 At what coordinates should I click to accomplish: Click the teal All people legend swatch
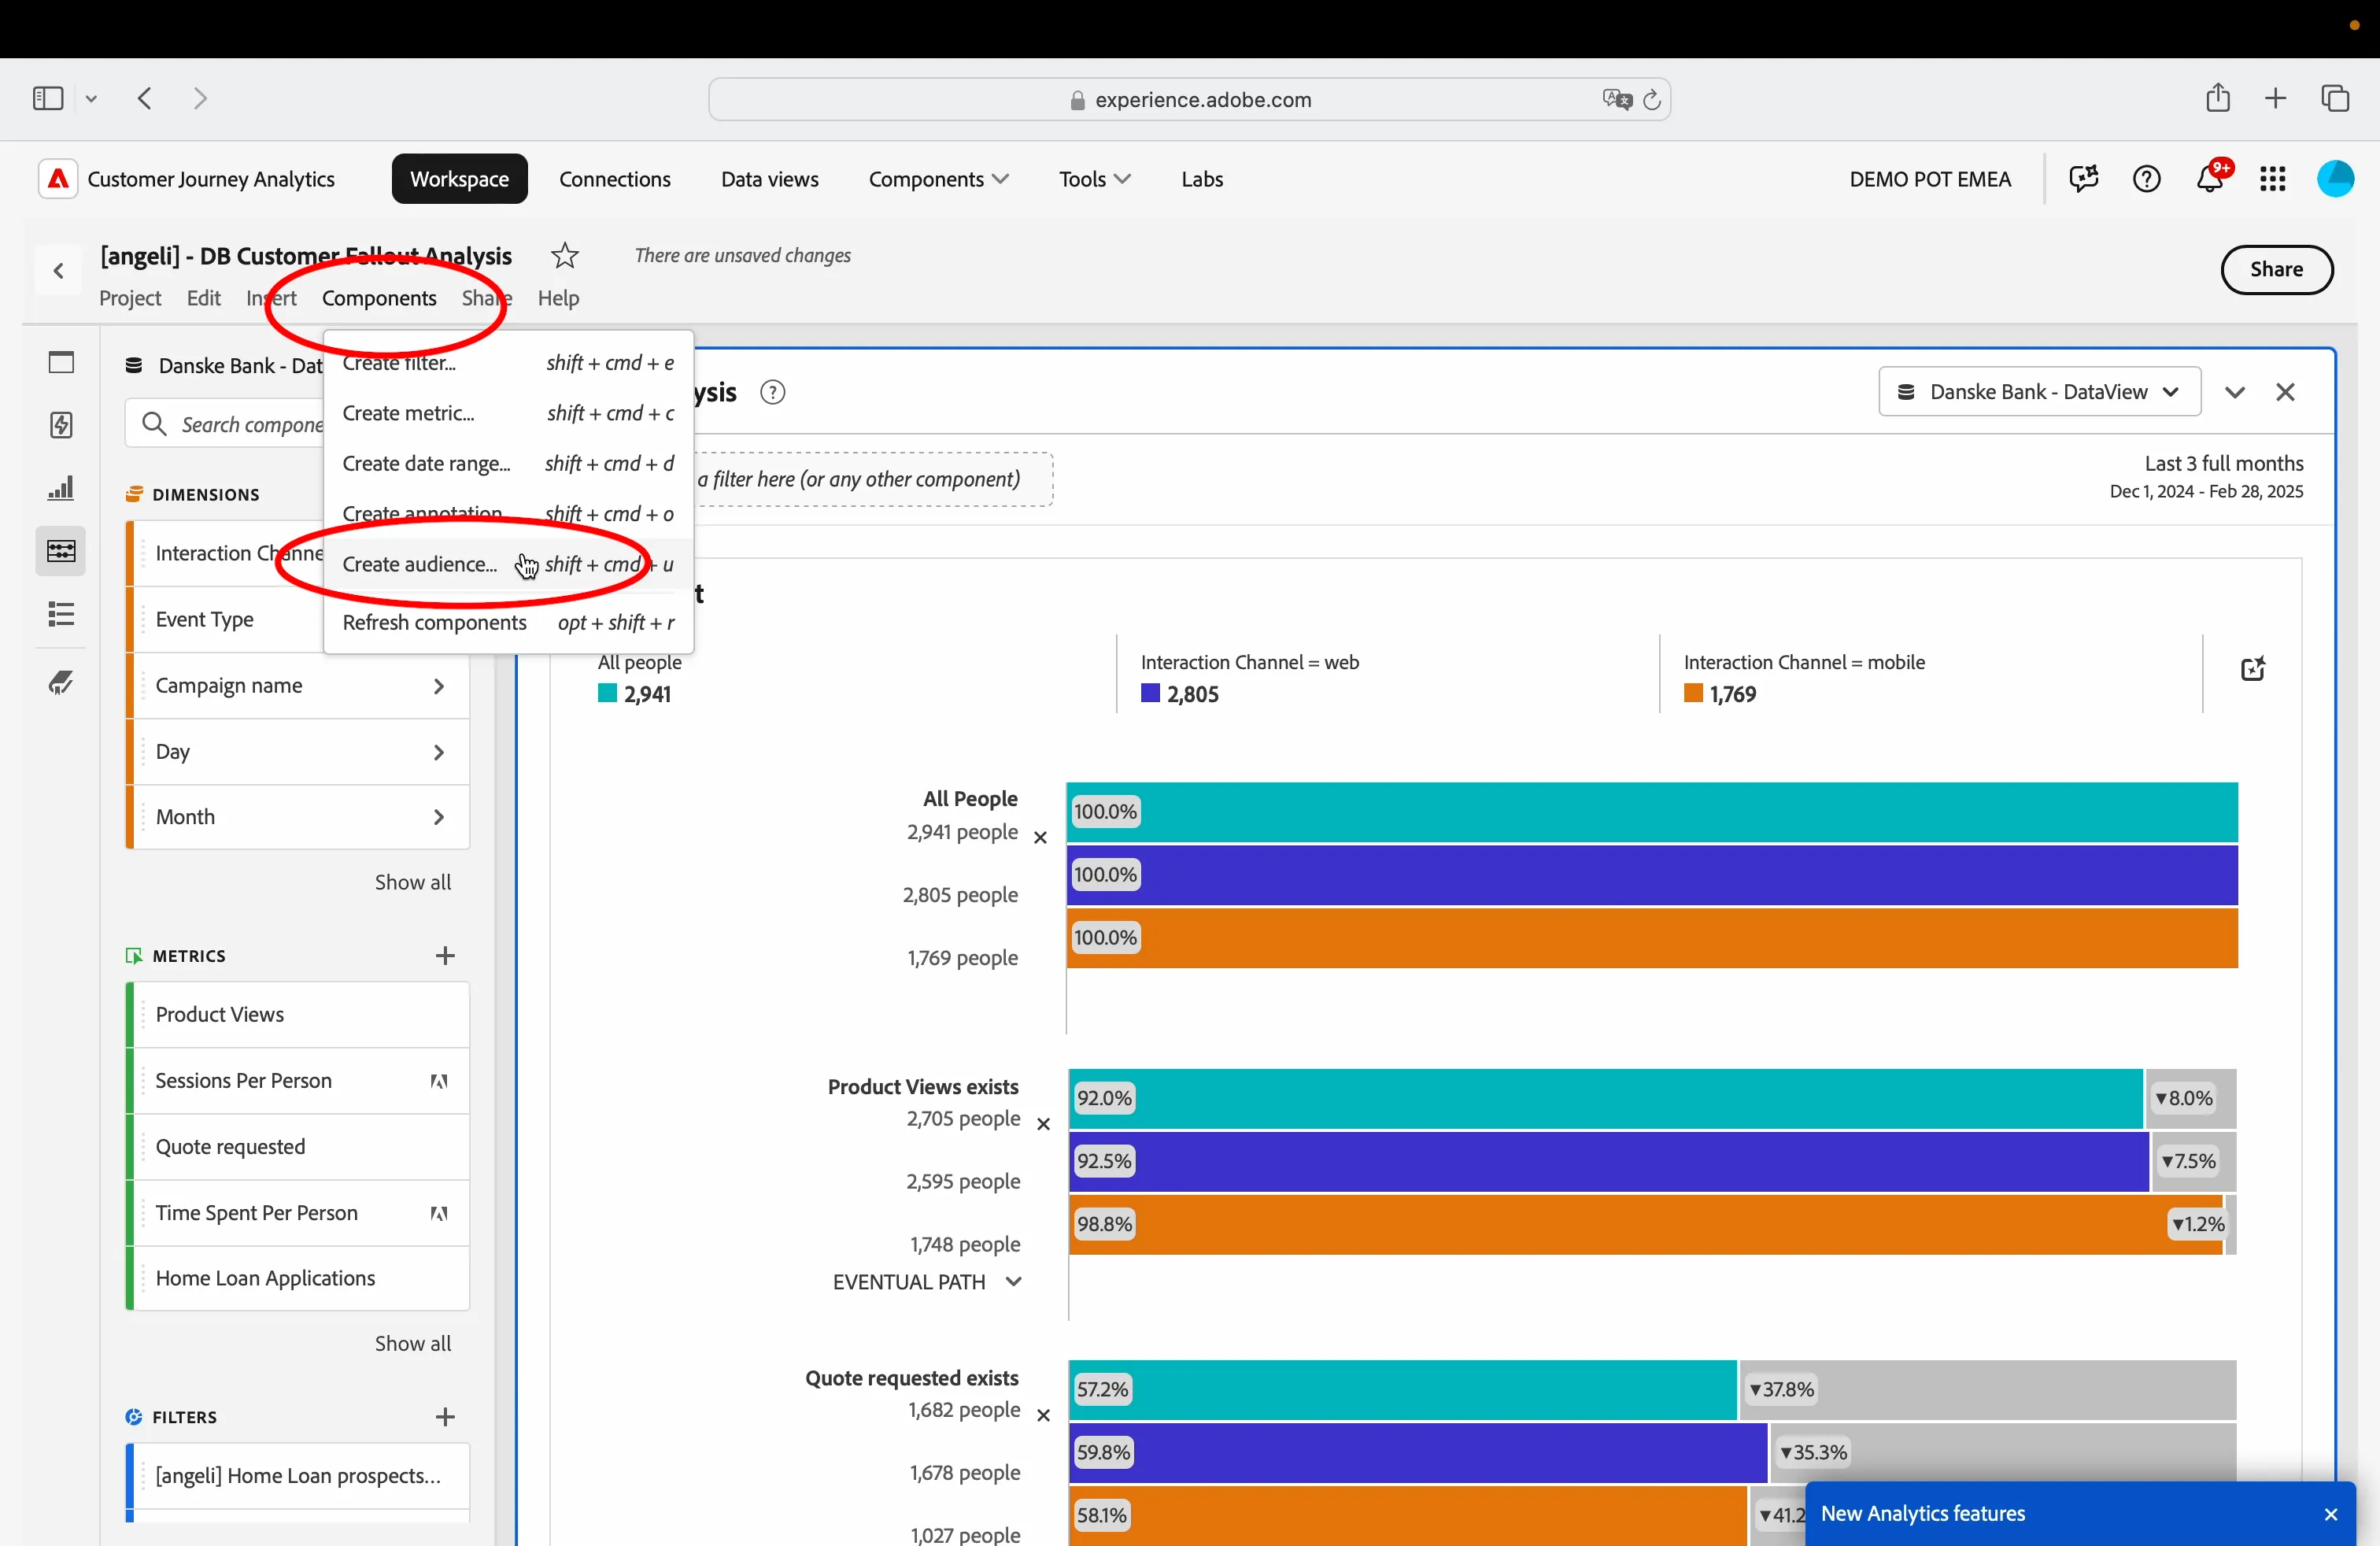(607, 693)
